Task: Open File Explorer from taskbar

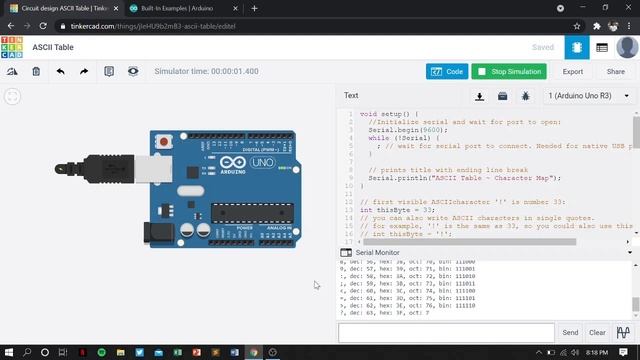Action: click(120, 352)
